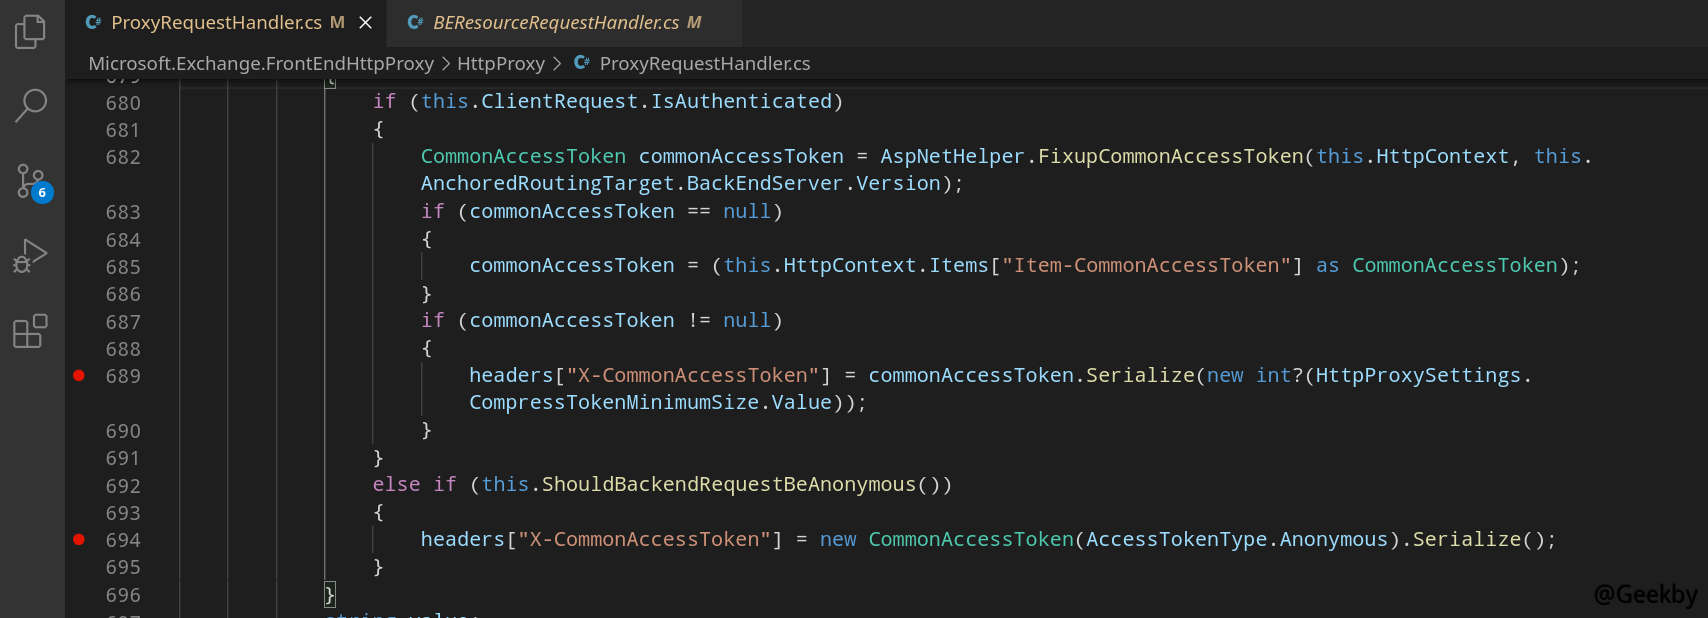
Task: Open the Search view magnifier icon
Action: pyautogui.click(x=31, y=105)
